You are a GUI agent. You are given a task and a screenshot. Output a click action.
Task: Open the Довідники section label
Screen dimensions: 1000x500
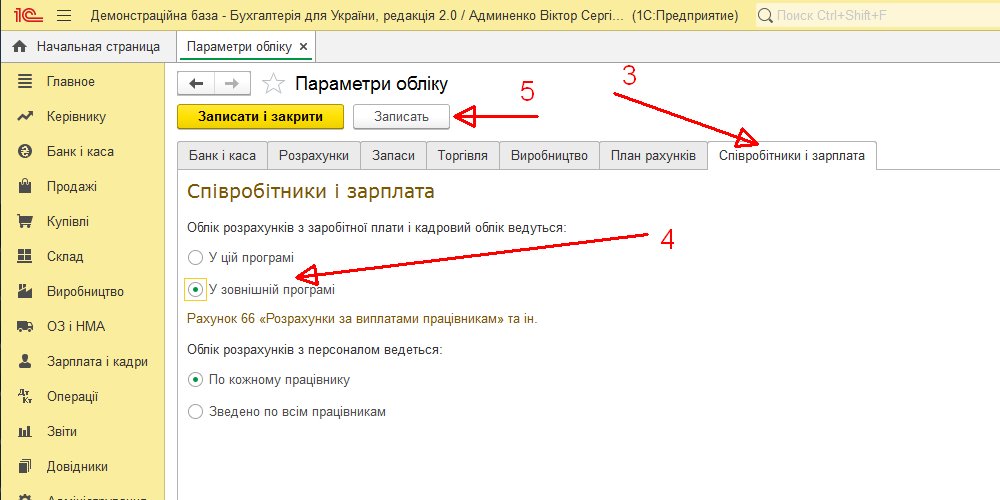77,467
